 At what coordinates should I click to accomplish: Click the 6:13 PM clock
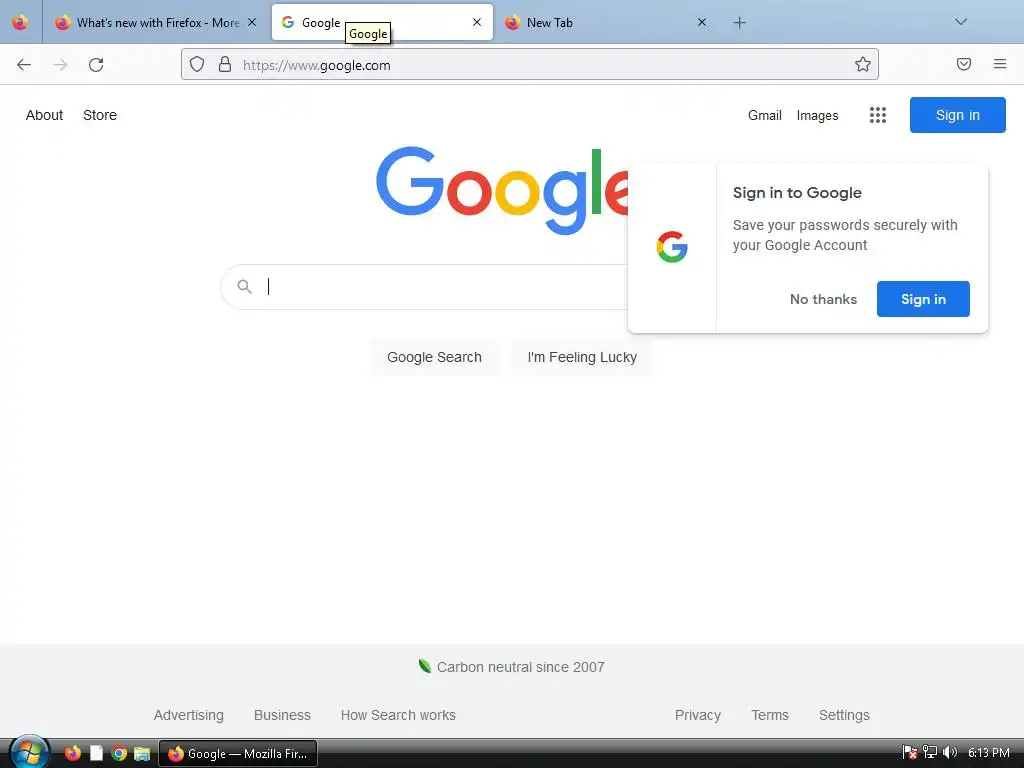[989, 753]
